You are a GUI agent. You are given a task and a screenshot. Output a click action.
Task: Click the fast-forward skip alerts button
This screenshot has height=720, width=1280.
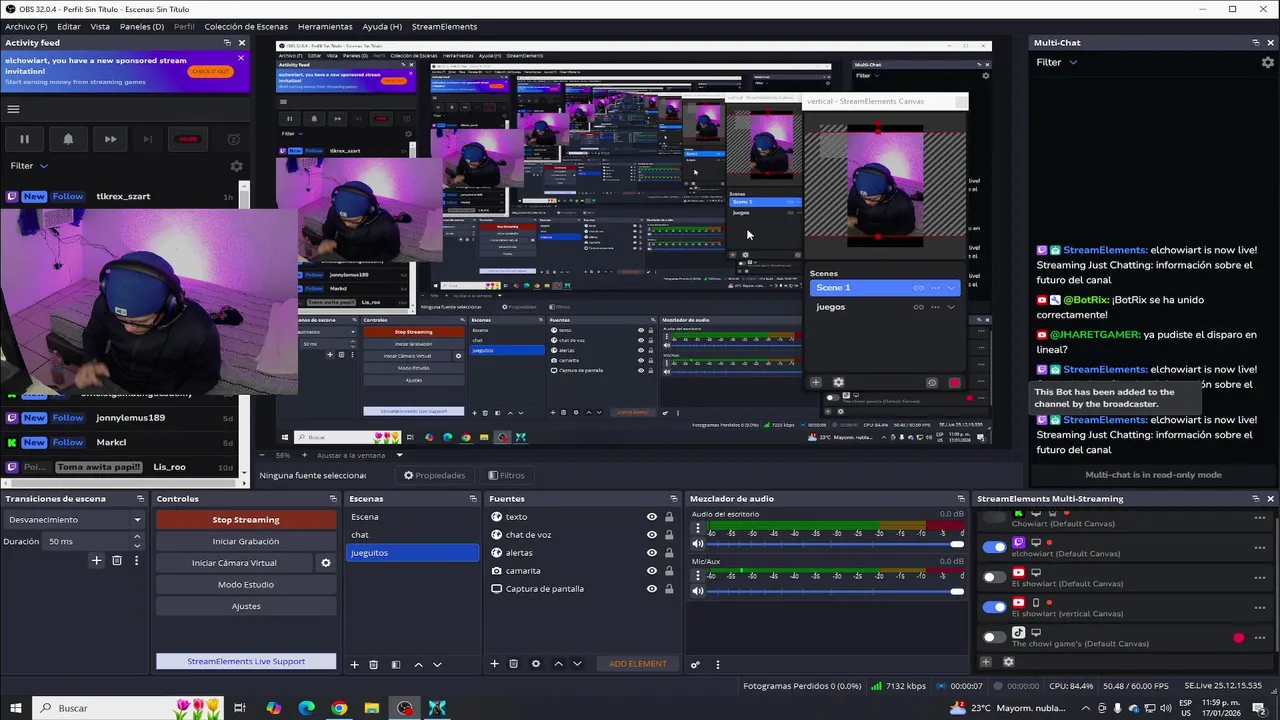click(x=110, y=140)
